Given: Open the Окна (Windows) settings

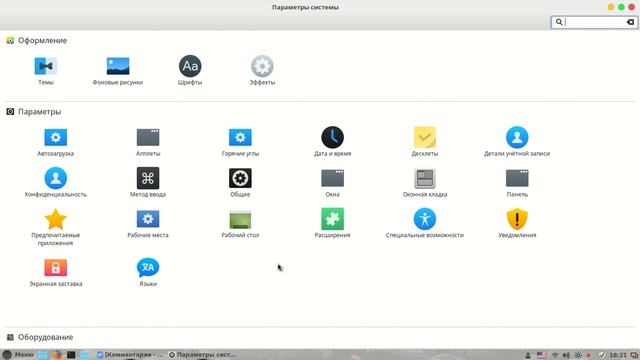Looking at the screenshot, I should (332, 183).
